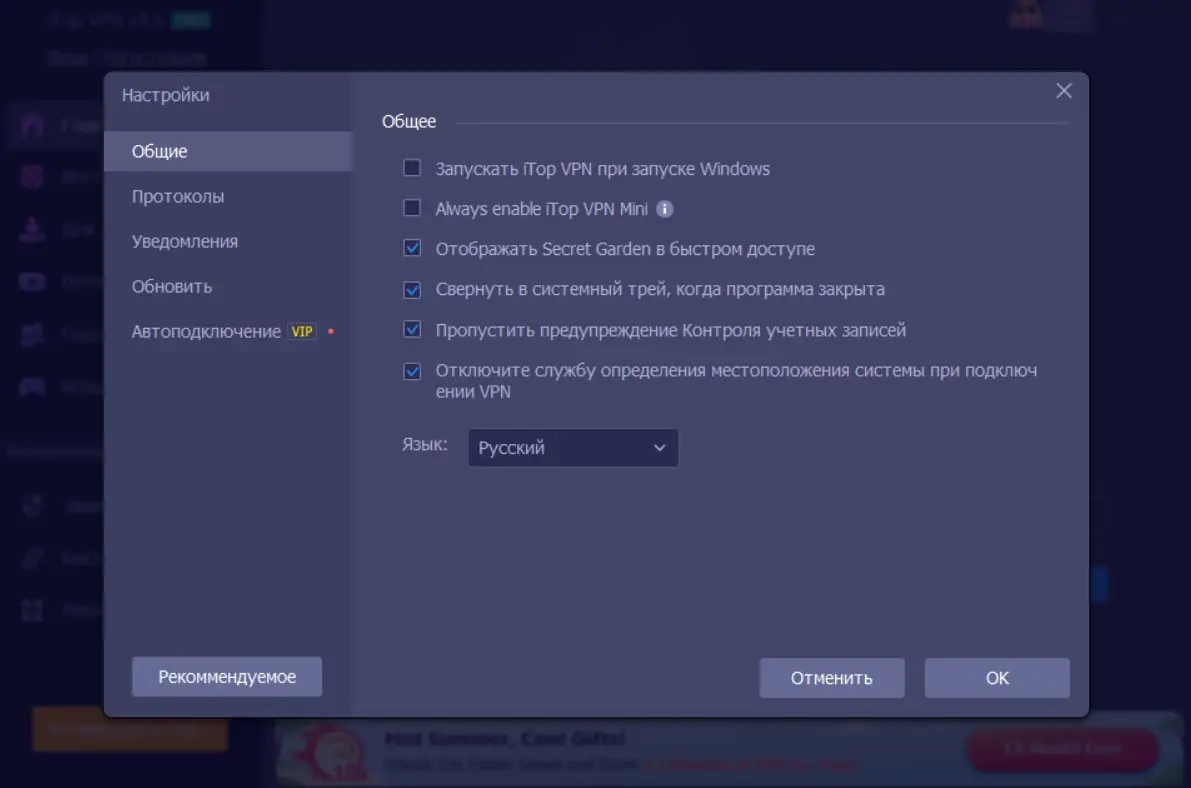The height and width of the screenshot is (788, 1191).
Task: Click the VIP badge next to Автоподключение
Action: pos(302,331)
